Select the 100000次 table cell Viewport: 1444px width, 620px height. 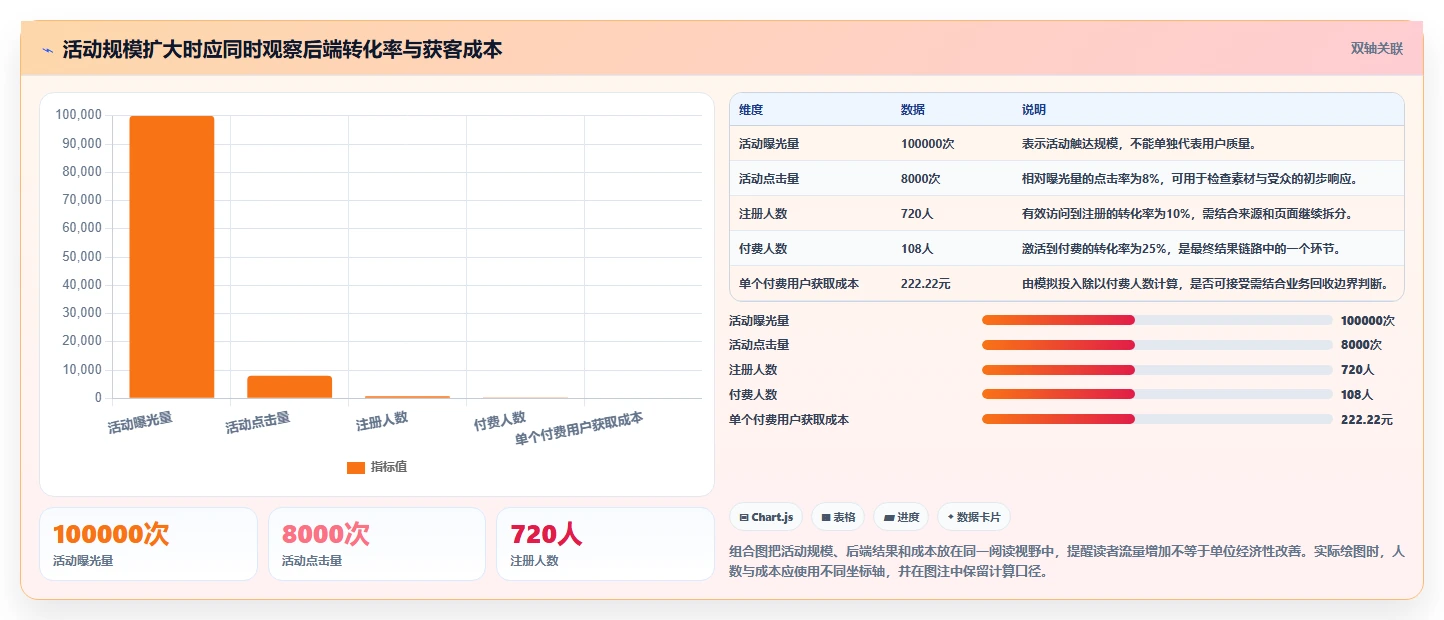click(928, 144)
